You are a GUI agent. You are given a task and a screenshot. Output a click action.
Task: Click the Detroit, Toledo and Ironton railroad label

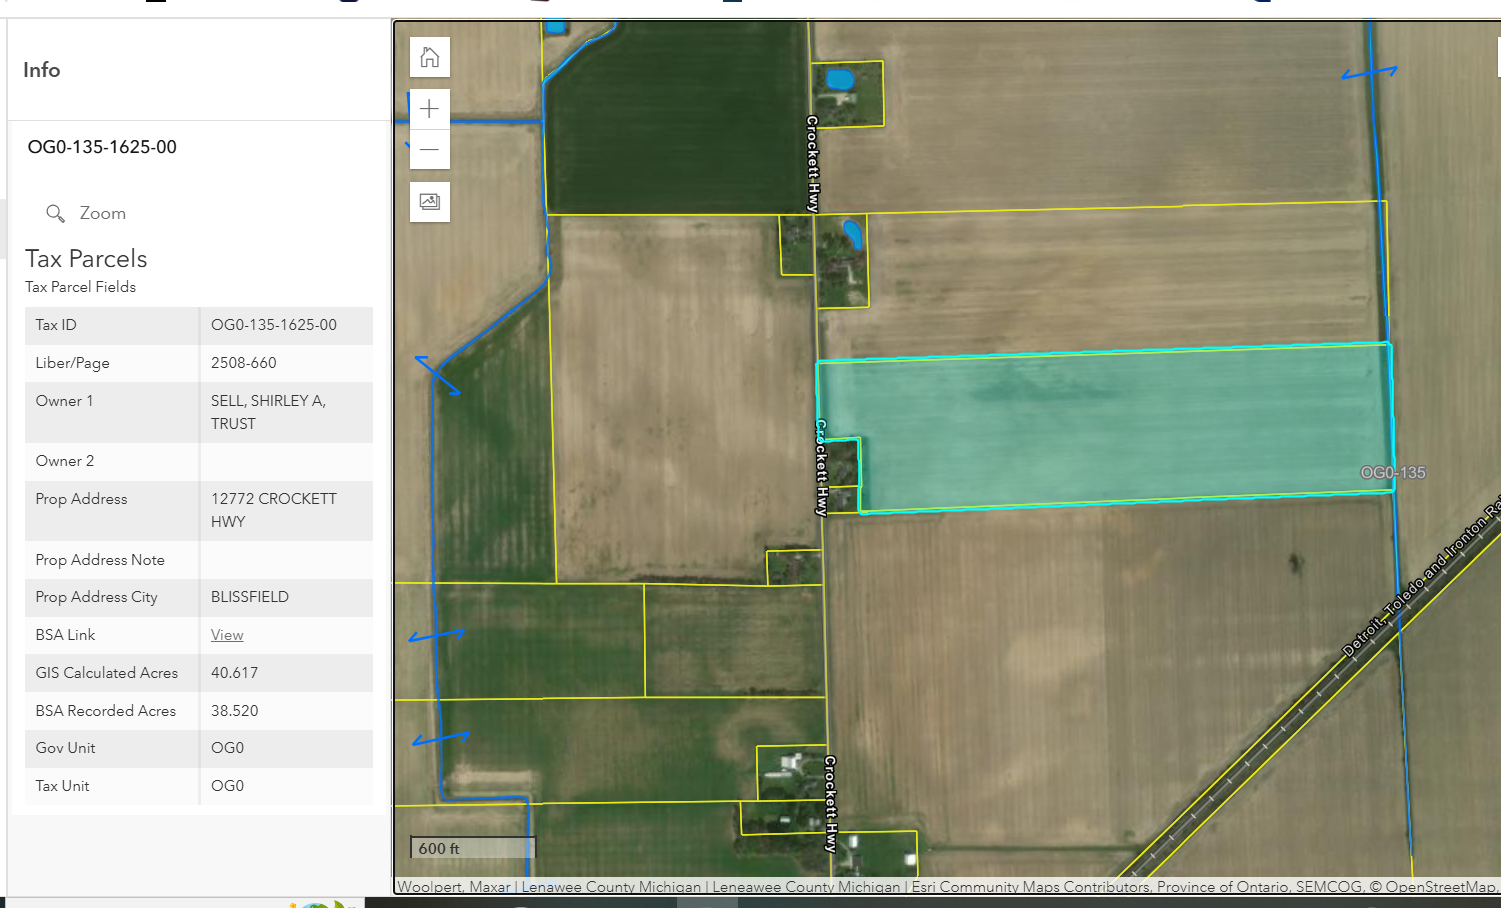pyautogui.click(x=1420, y=580)
